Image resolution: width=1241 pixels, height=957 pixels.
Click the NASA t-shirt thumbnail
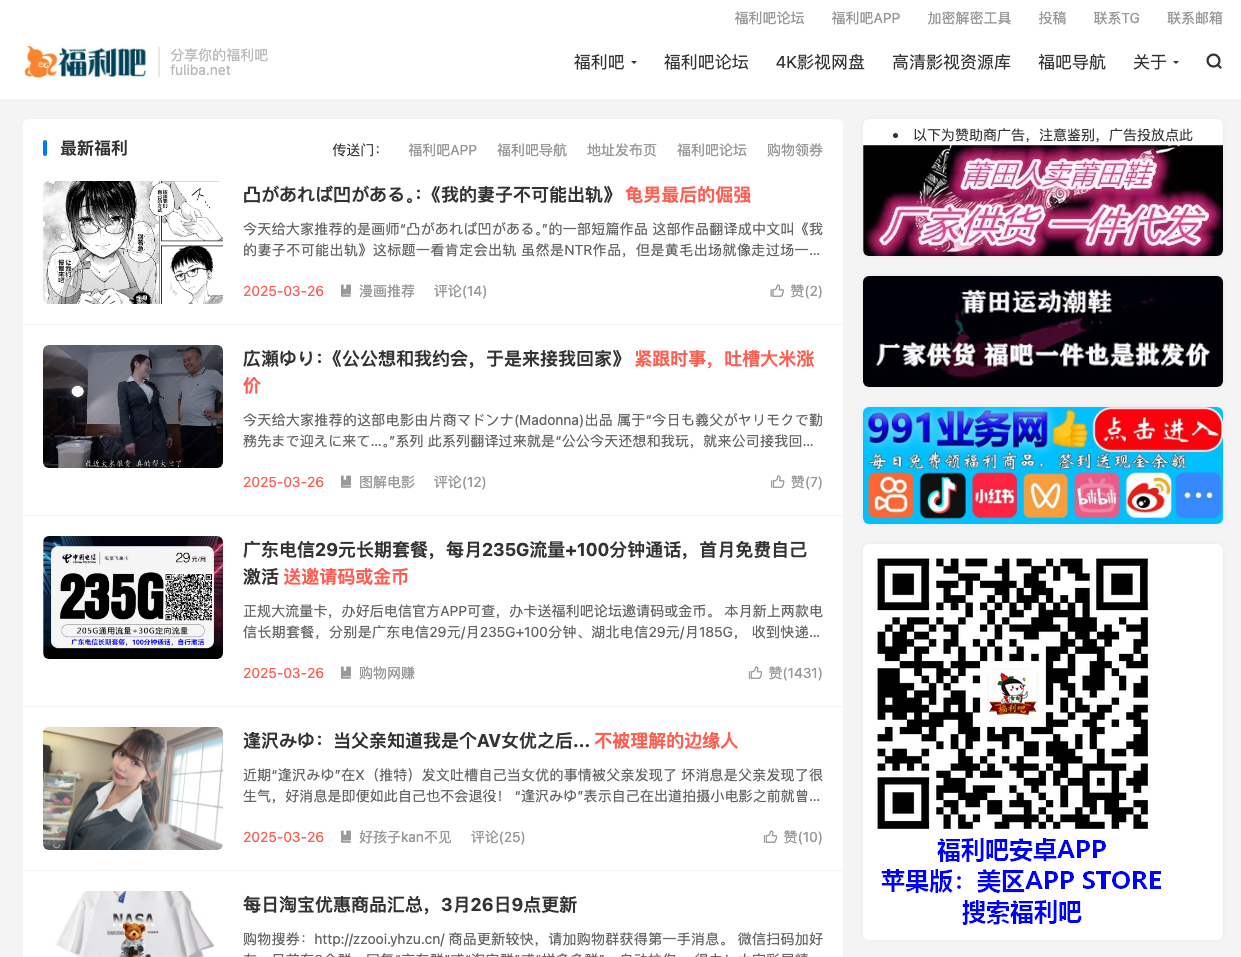(133, 924)
